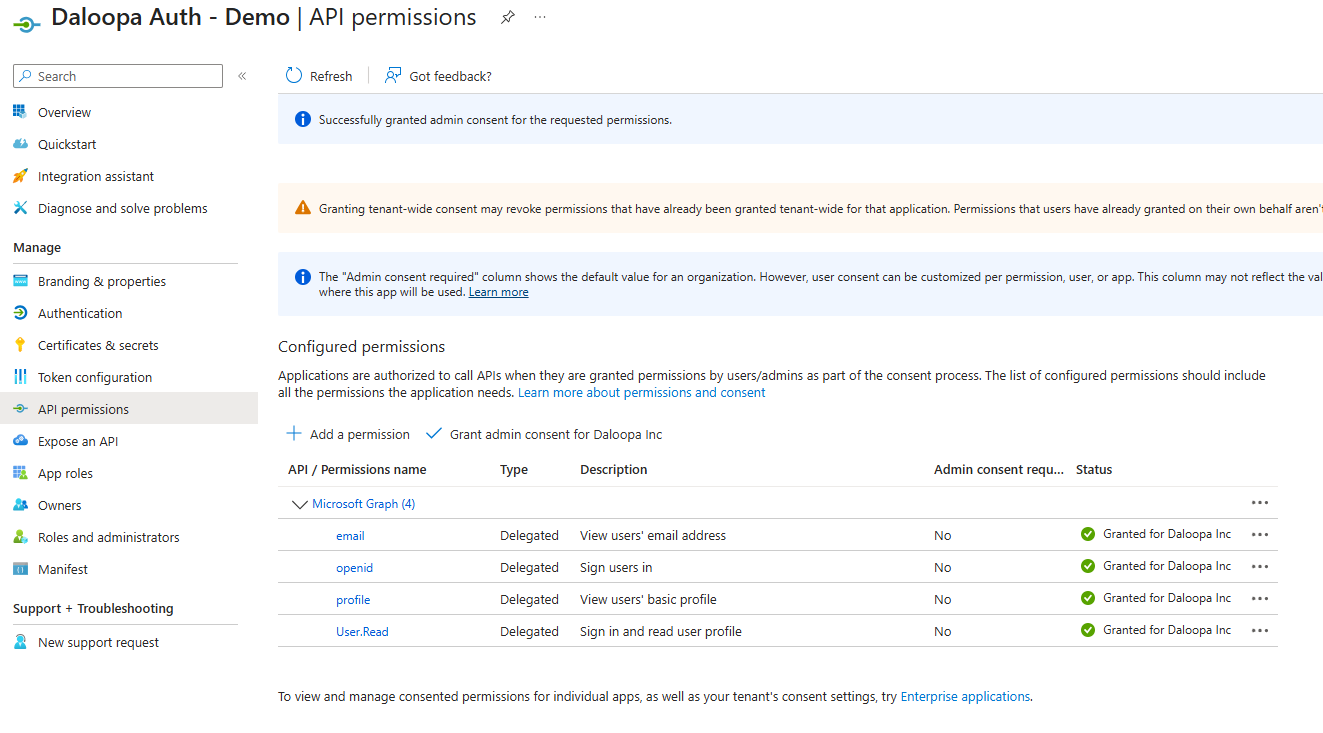Collapse the sidebar with double-chevron icon

tap(242, 76)
